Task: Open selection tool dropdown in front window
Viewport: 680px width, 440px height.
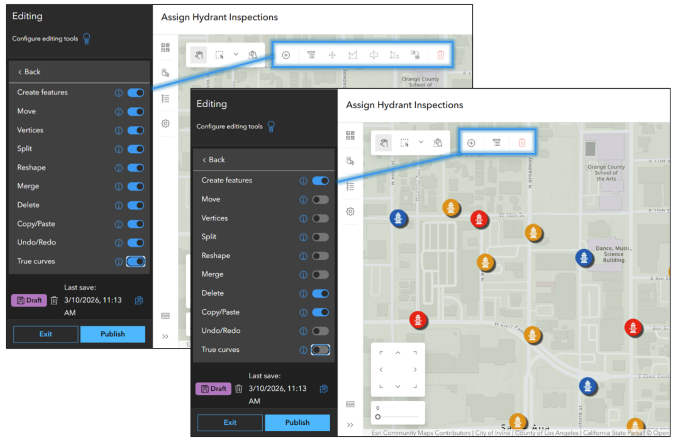Action: coord(421,142)
